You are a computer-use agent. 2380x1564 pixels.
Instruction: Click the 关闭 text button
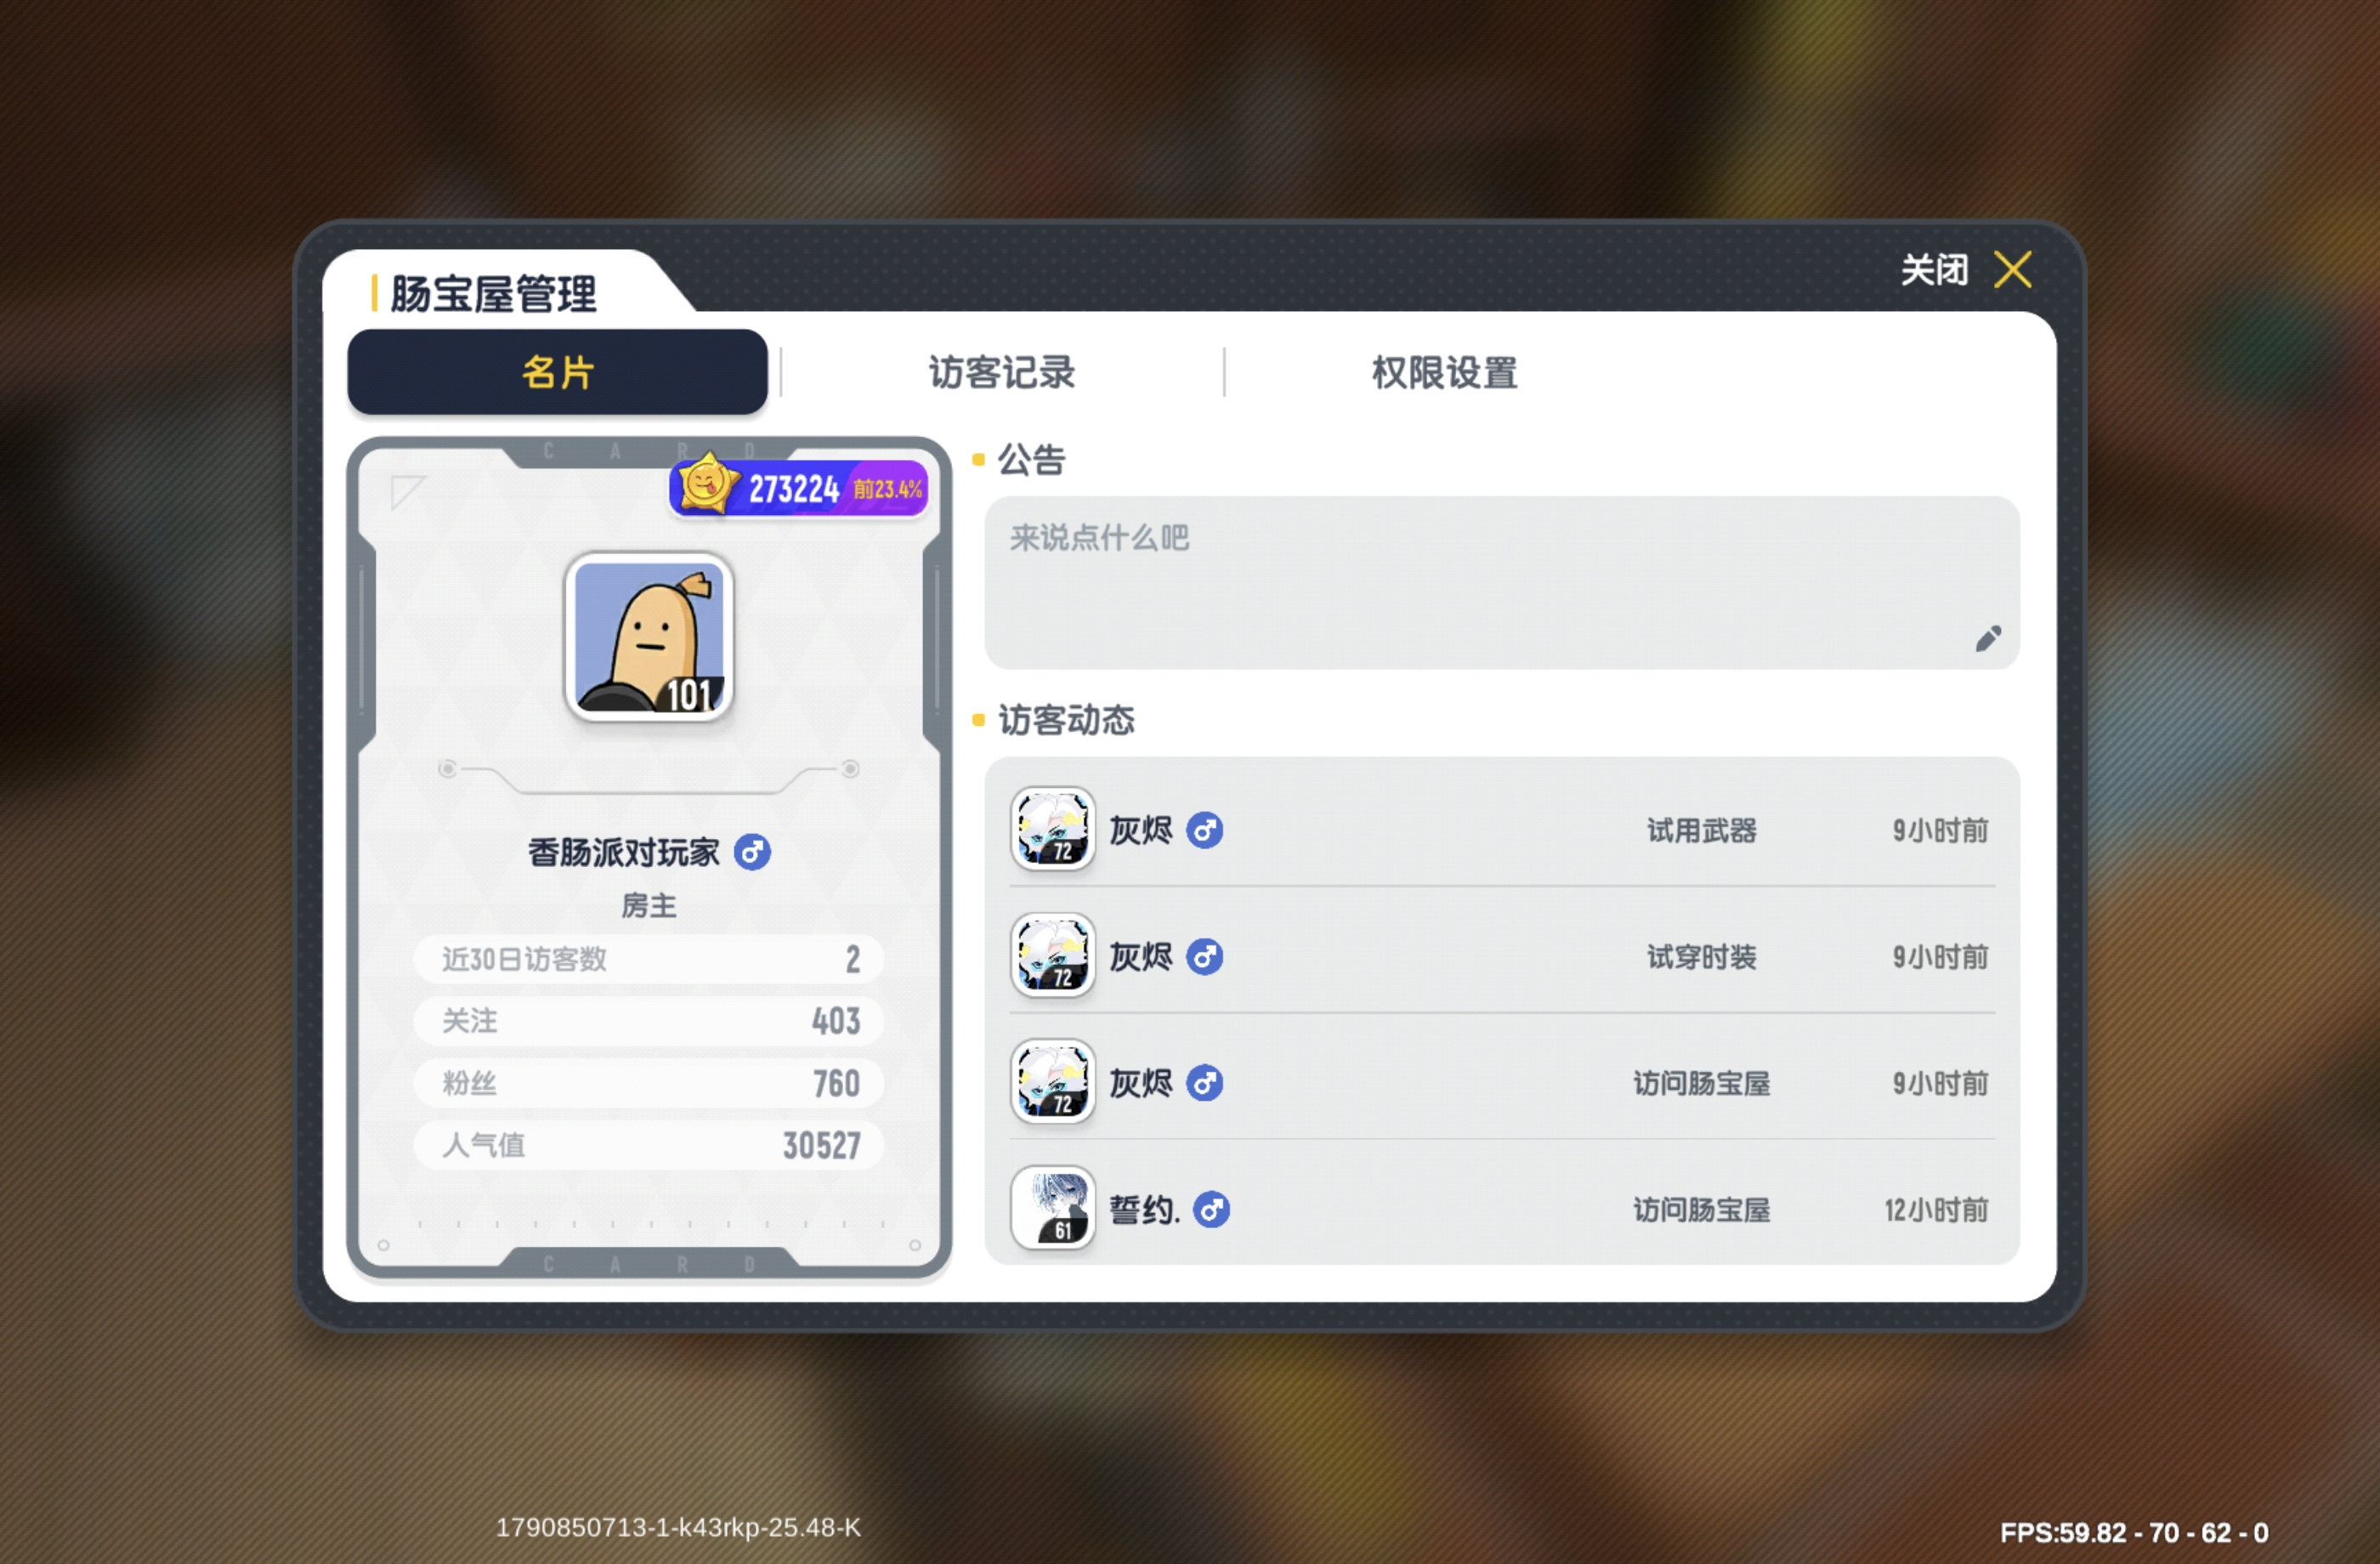pos(1934,269)
